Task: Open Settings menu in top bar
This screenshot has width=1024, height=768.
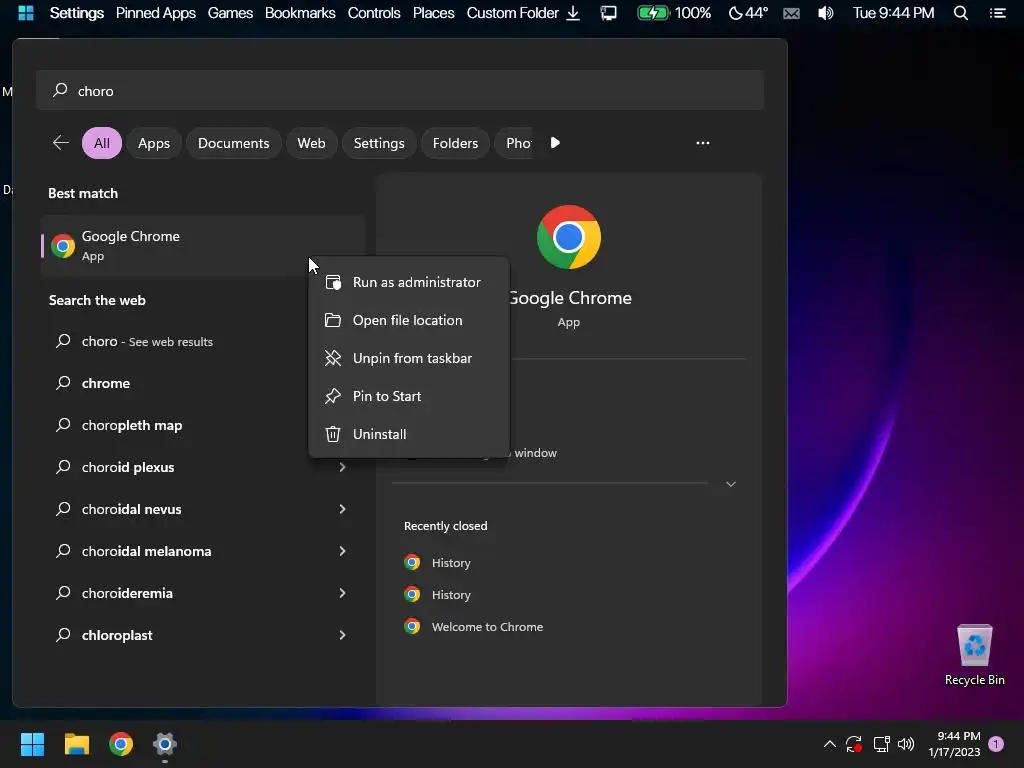Action: [76, 13]
